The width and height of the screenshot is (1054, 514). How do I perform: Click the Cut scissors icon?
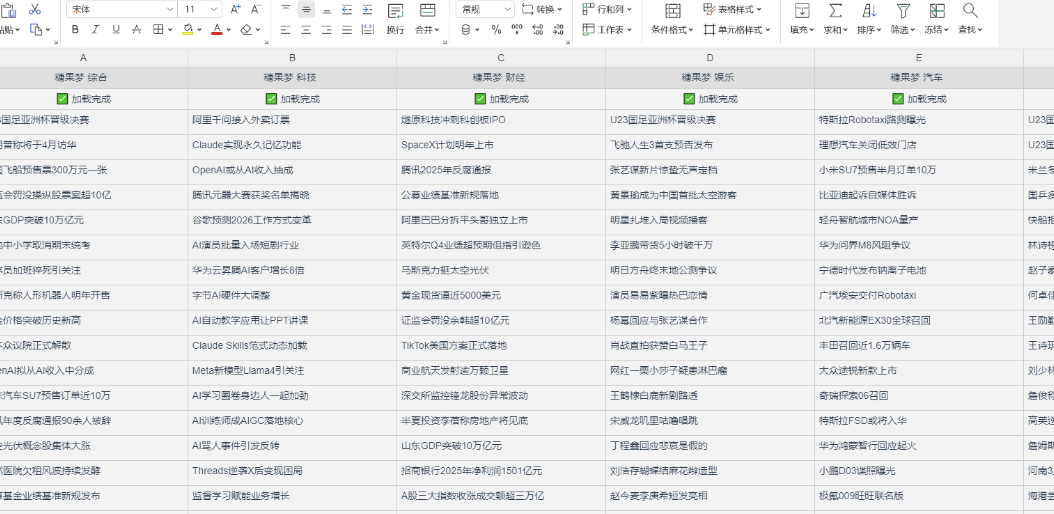[35, 9]
